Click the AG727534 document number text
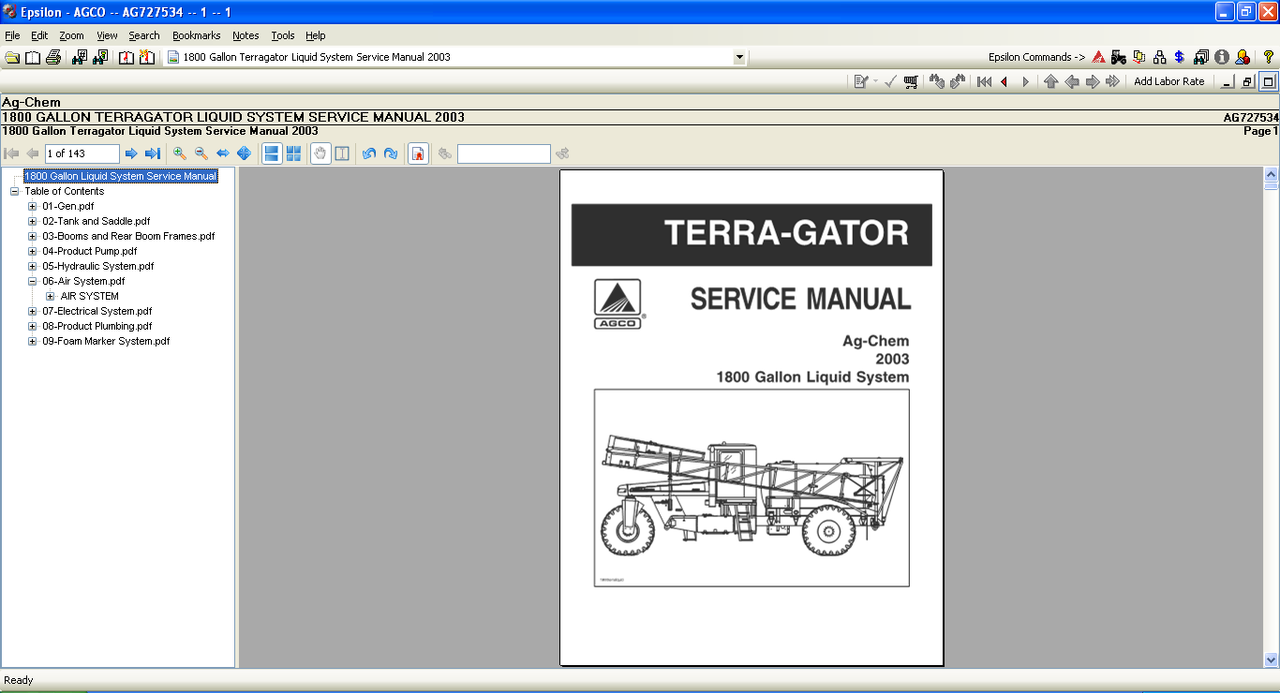This screenshot has width=1280, height=693. tap(1251, 117)
